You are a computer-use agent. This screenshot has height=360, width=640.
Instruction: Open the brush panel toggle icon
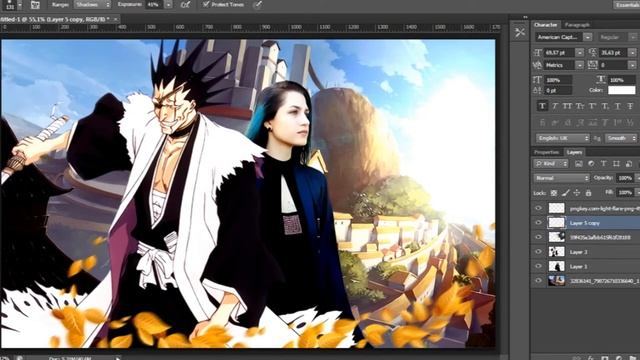point(35,5)
